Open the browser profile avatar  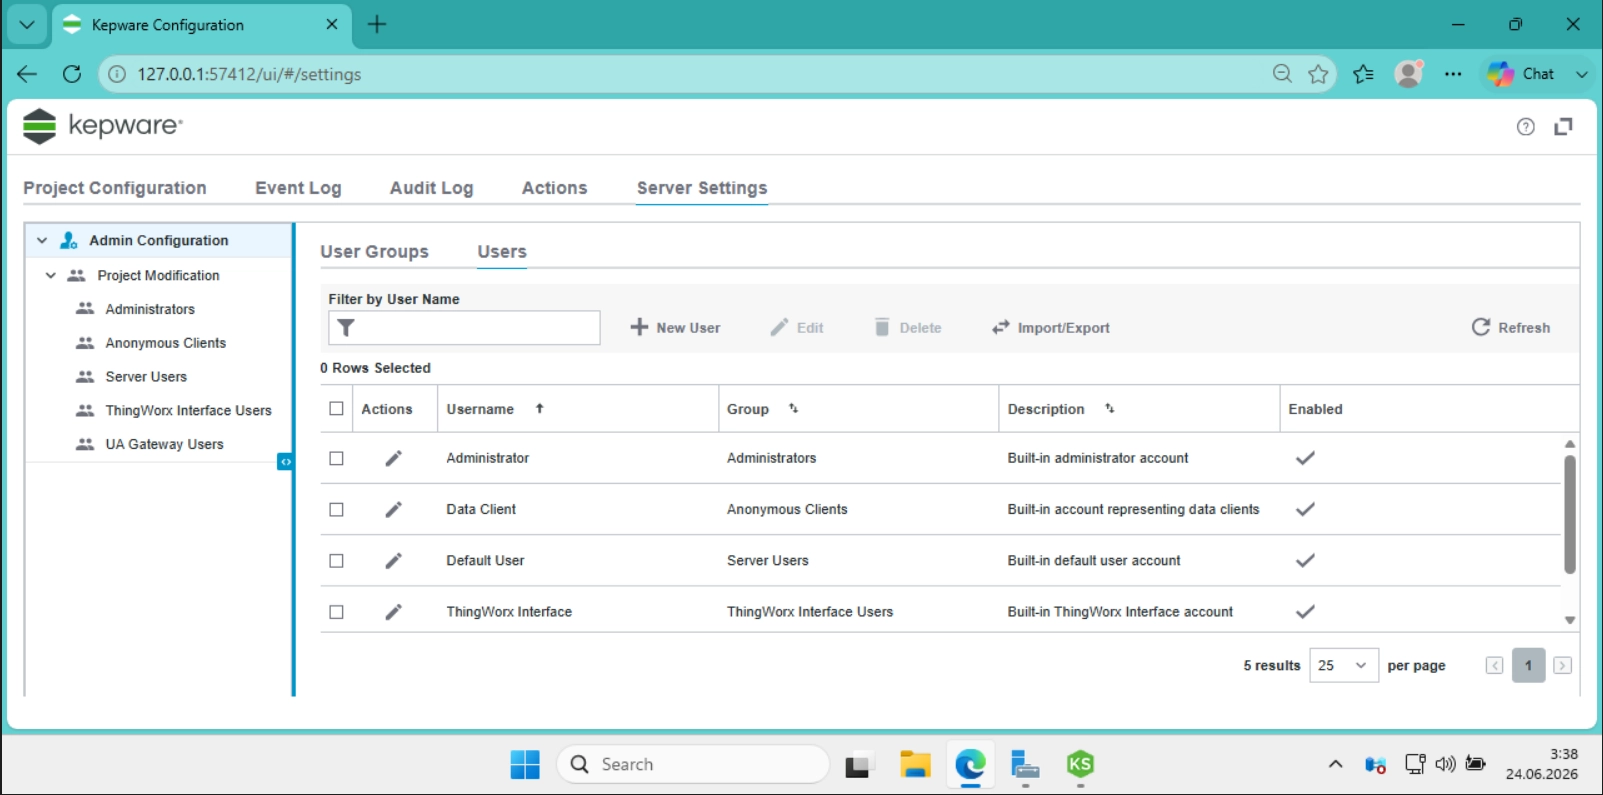[x=1409, y=74]
